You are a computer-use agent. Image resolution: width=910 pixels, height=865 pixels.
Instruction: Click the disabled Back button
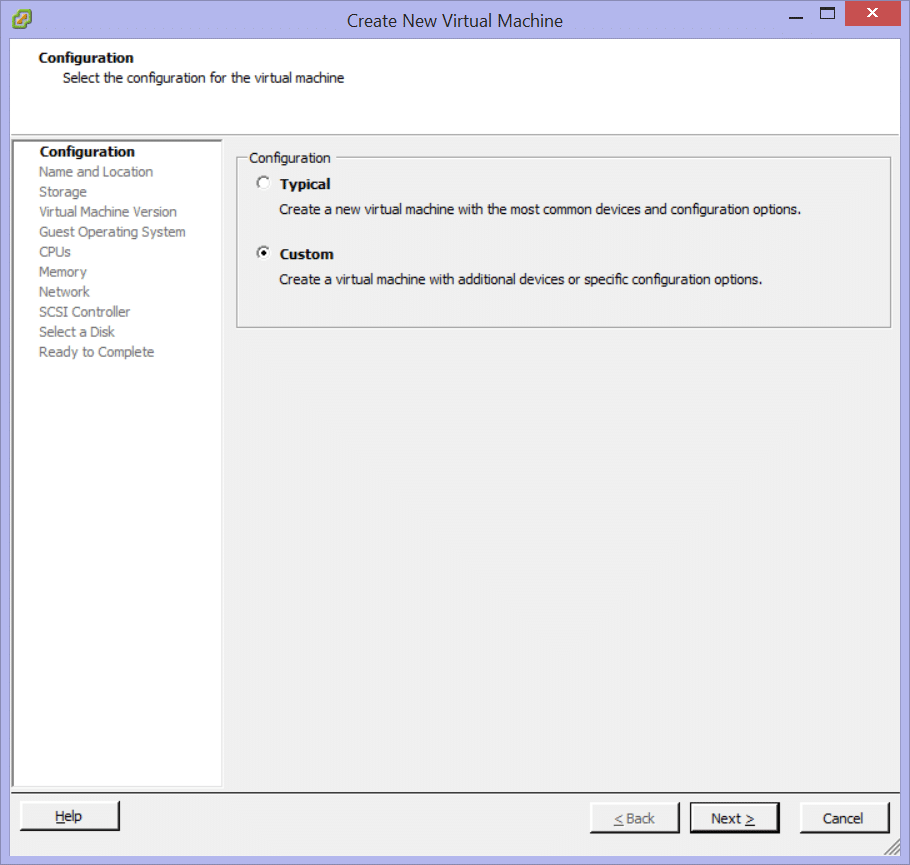pyautogui.click(x=634, y=818)
